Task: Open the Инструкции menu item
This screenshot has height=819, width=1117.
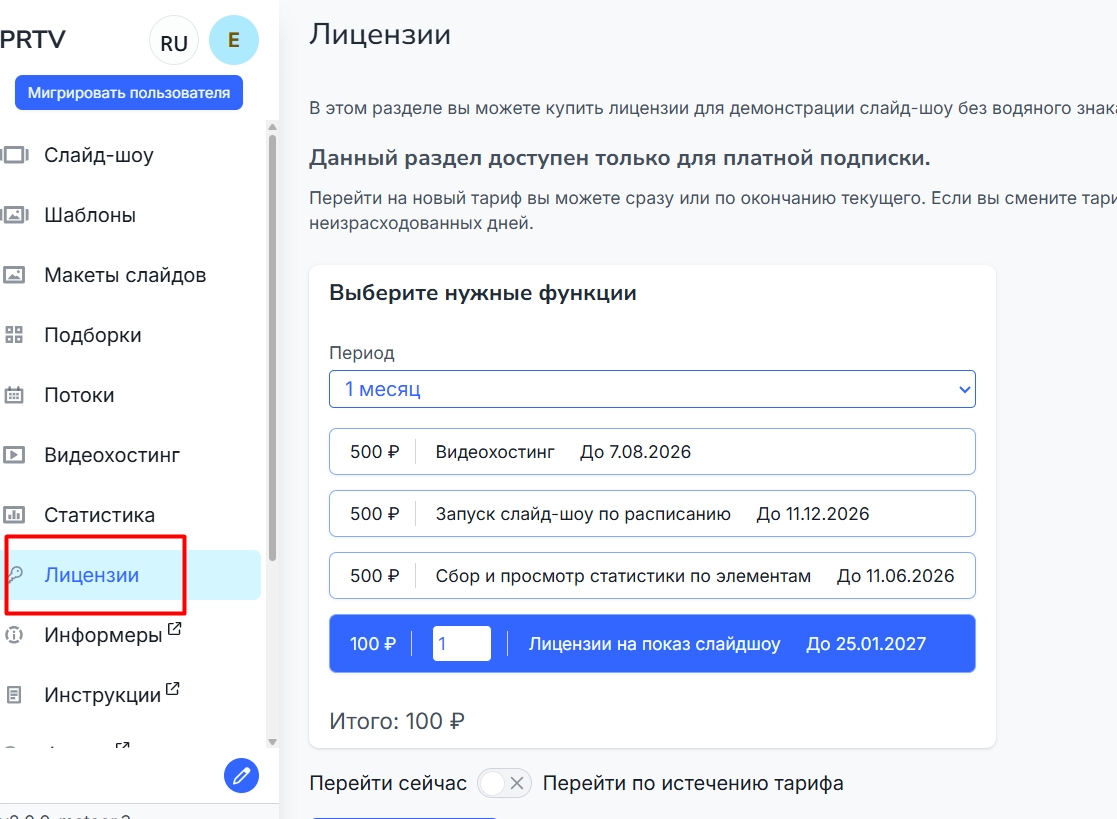Action: (103, 695)
